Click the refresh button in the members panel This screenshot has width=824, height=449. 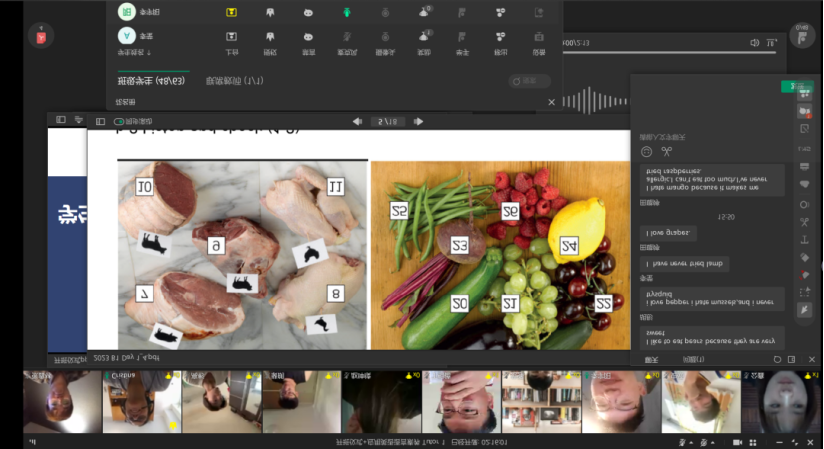pos(530,81)
